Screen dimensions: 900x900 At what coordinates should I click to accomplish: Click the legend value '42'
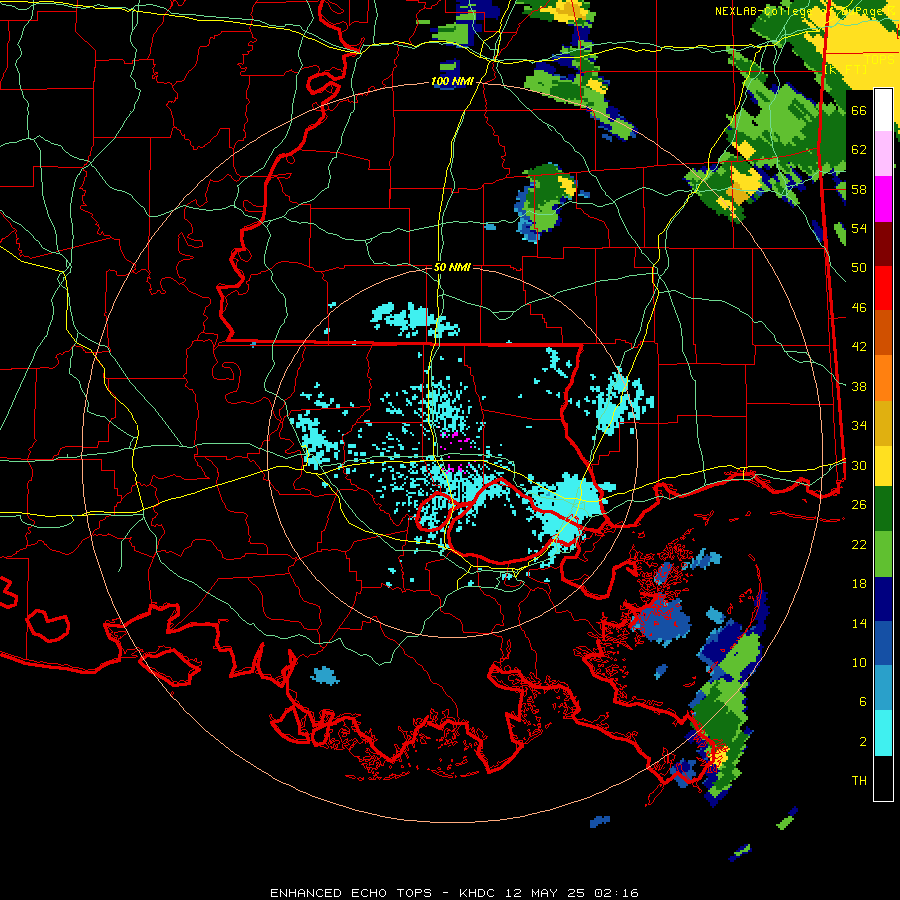click(859, 347)
